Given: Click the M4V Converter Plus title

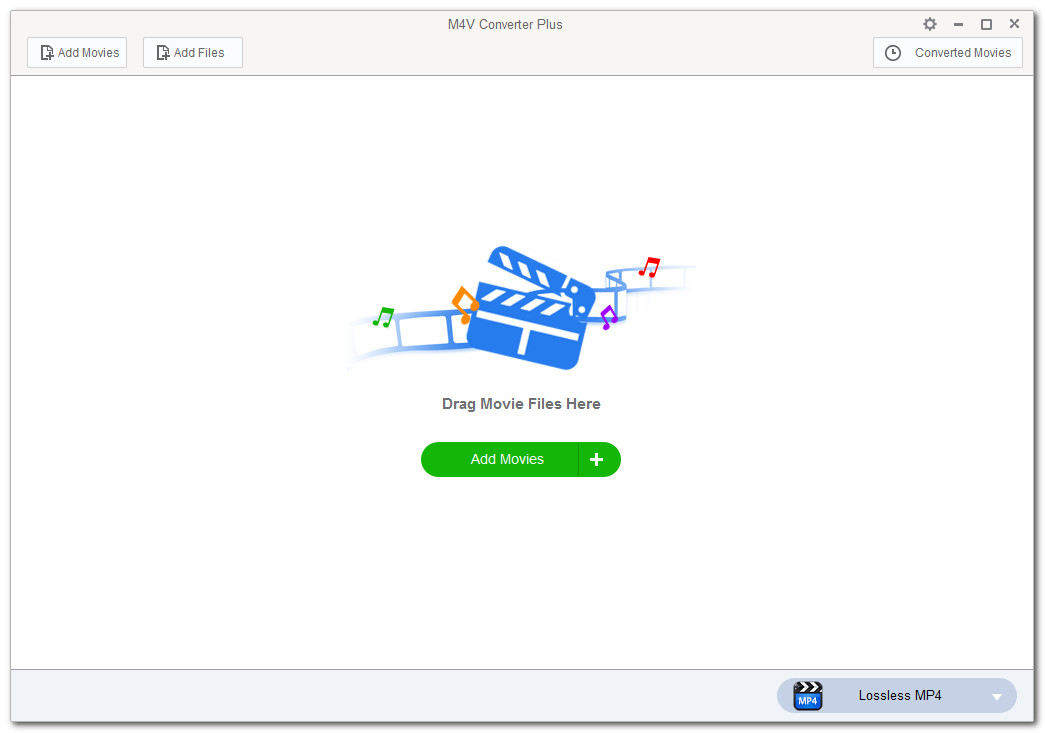Looking at the screenshot, I should (505, 24).
